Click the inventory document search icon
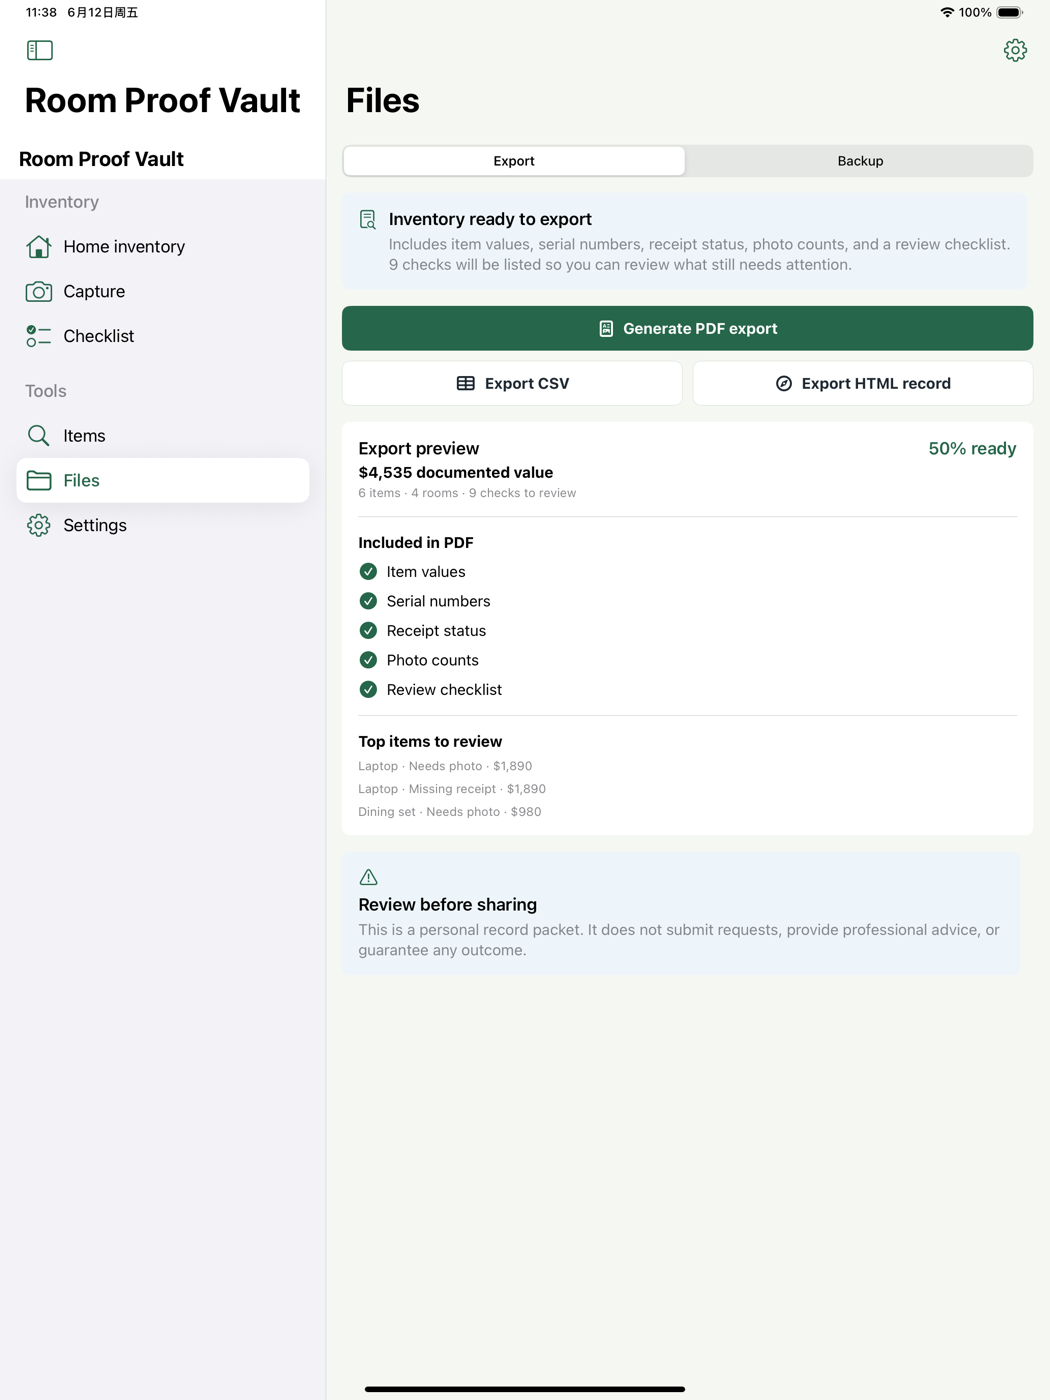Viewport: 1050px width, 1400px height. (368, 219)
